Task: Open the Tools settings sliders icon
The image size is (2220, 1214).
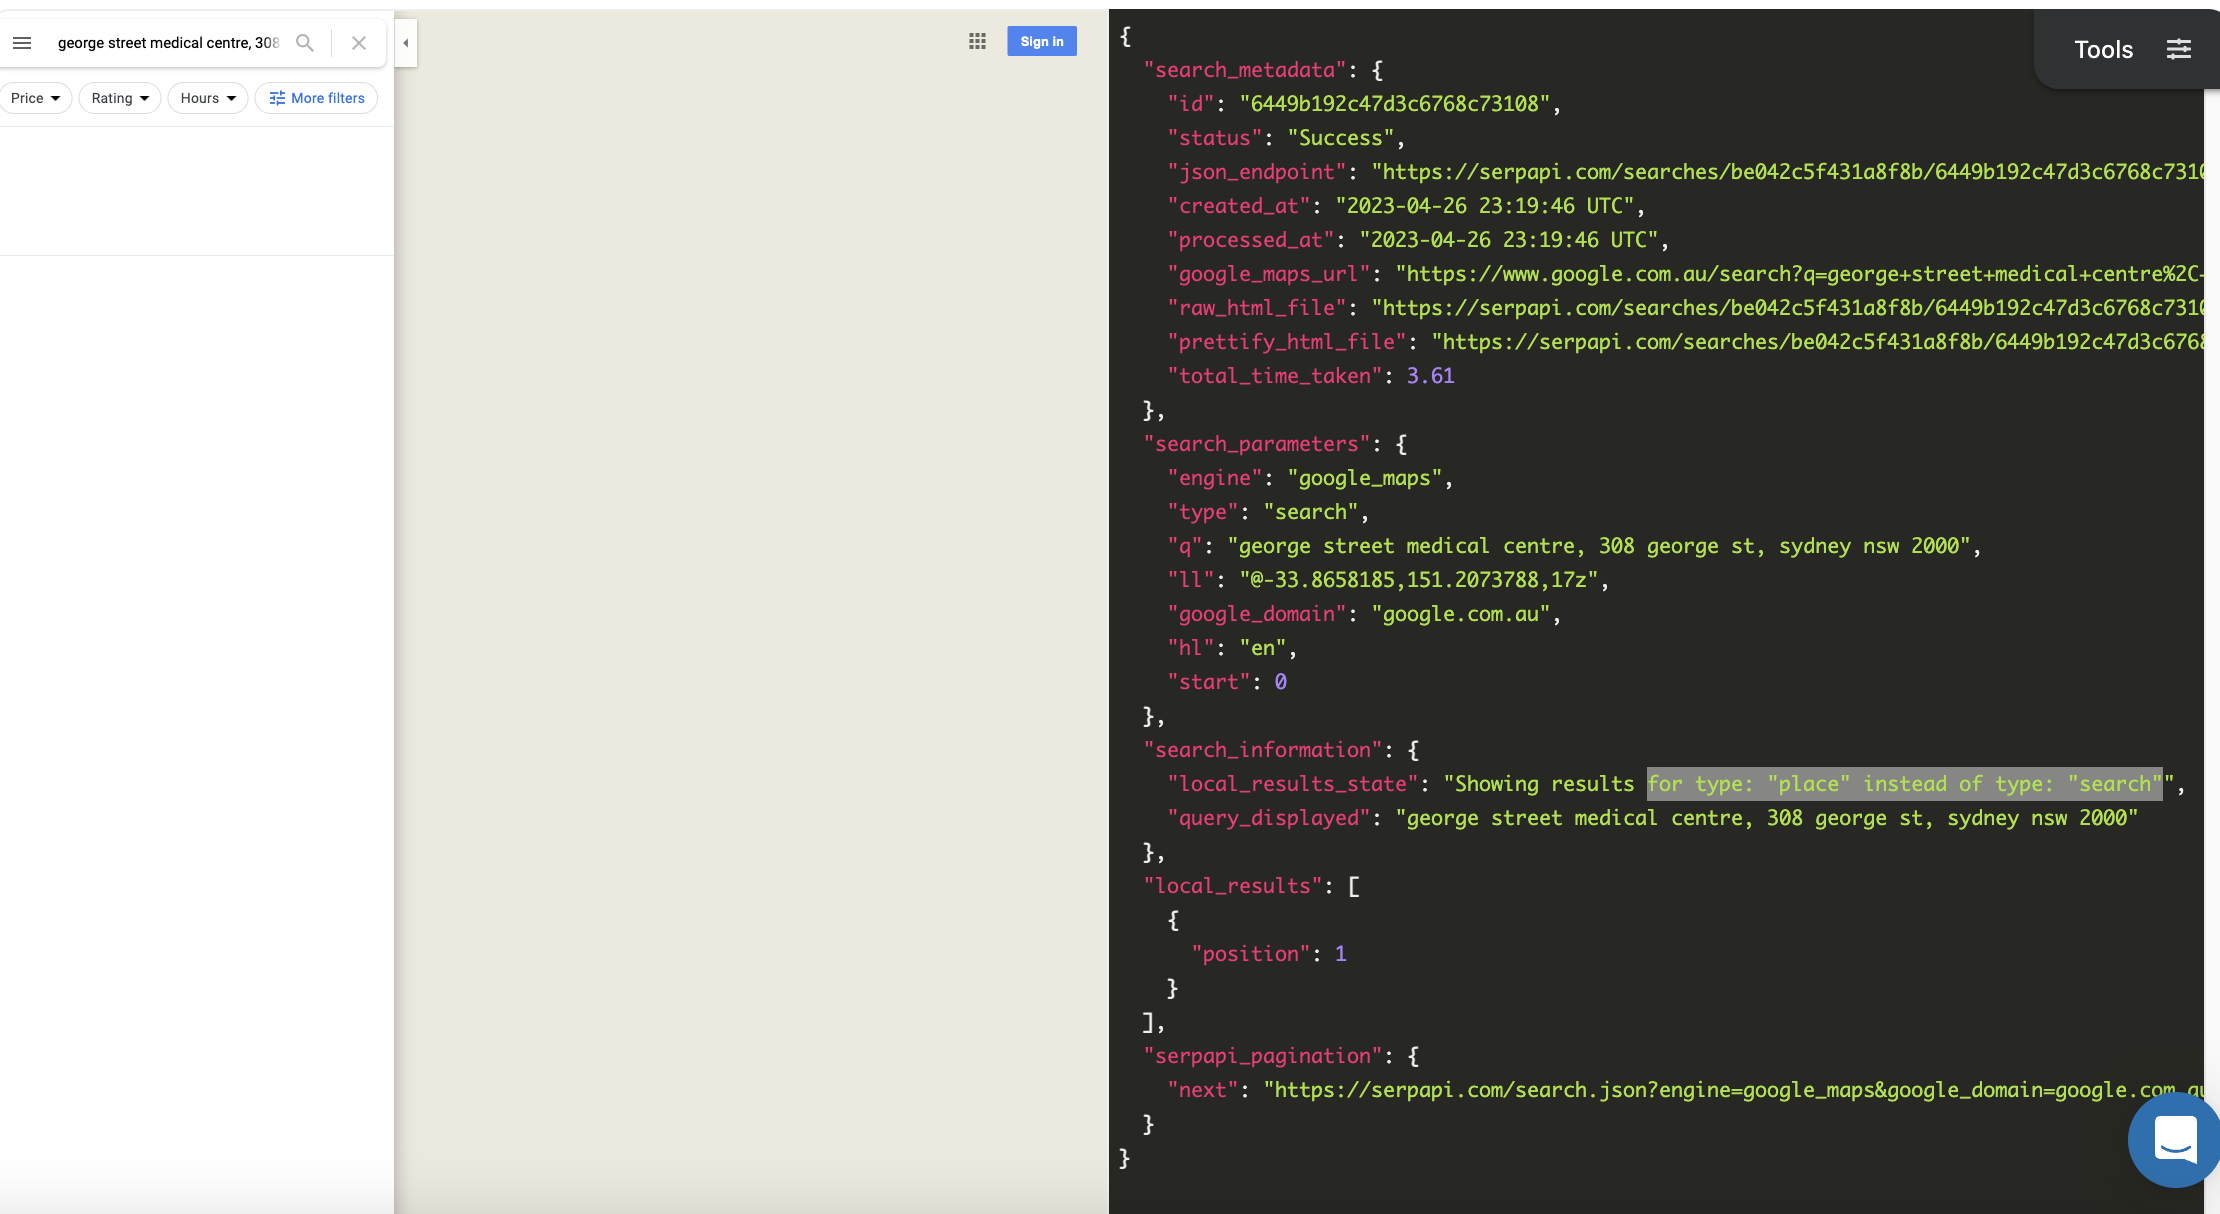Action: (x=2180, y=48)
